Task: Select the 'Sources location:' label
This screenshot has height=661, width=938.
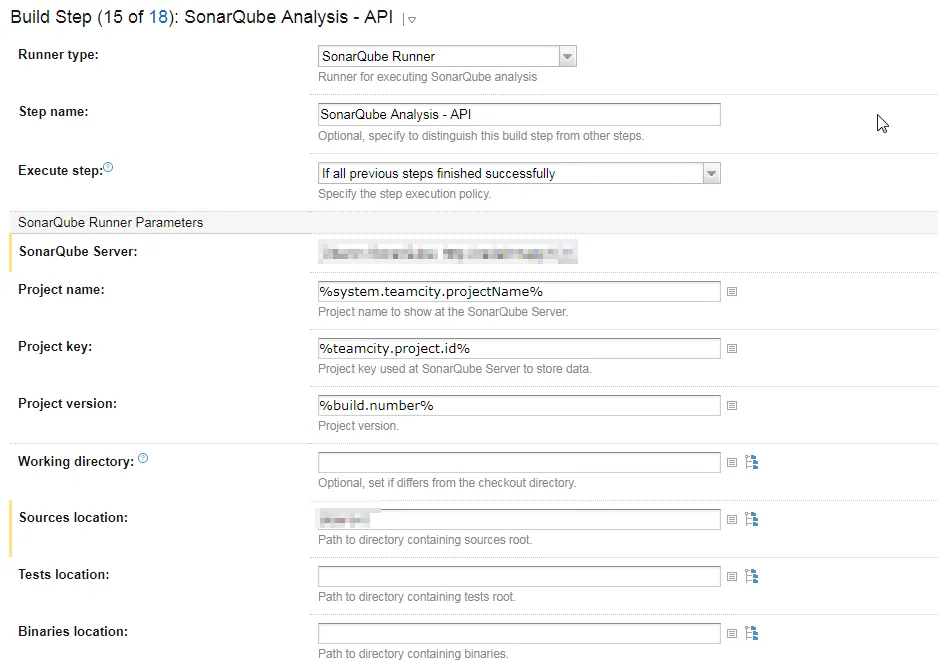Action: [x=73, y=517]
